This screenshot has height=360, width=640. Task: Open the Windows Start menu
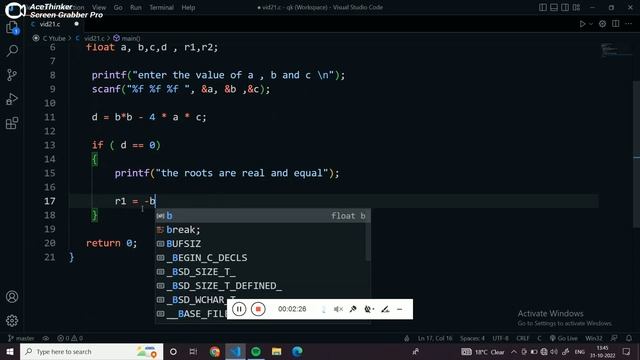click(9, 351)
